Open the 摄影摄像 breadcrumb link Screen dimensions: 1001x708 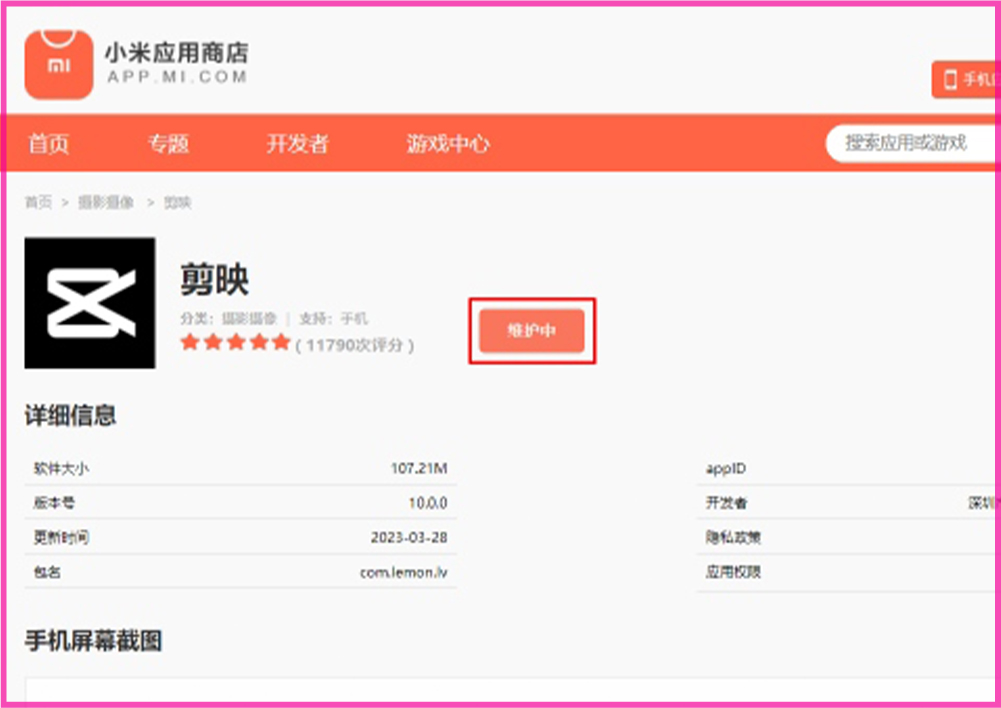(106, 203)
